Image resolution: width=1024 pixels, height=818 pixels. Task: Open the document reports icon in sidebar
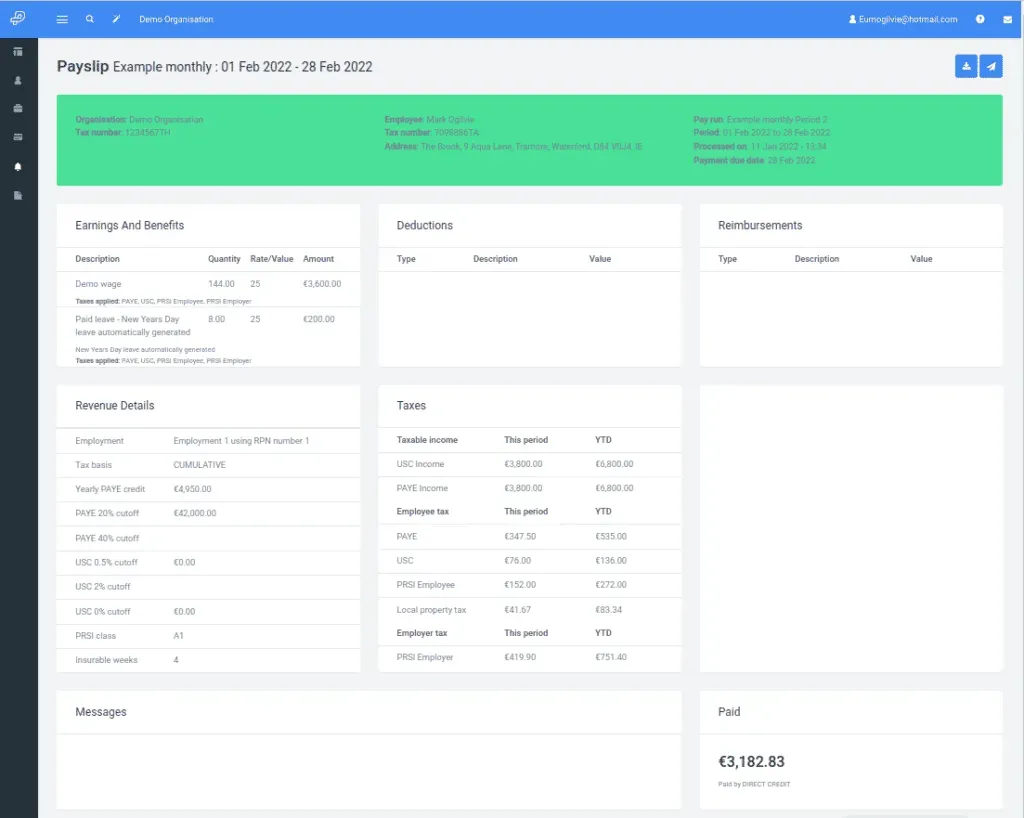(x=18, y=195)
